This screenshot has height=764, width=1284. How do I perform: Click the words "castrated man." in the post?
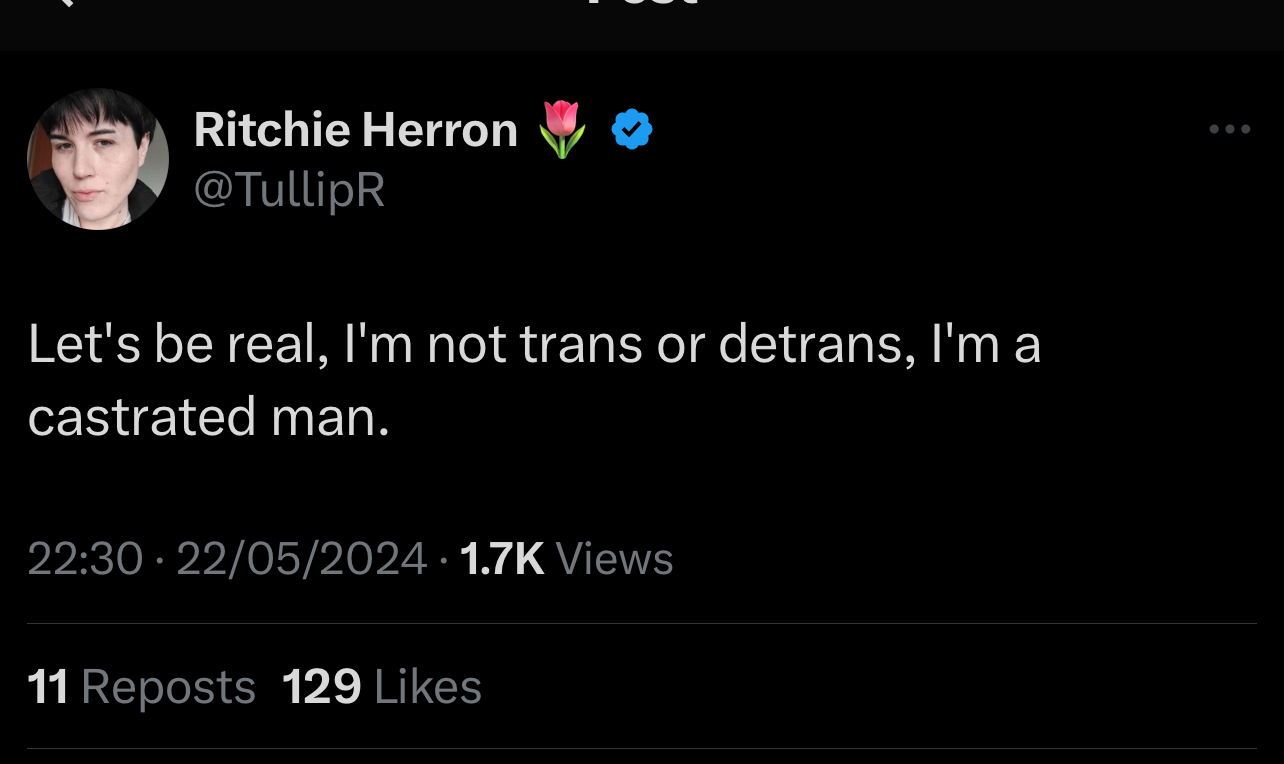pos(208,416)
